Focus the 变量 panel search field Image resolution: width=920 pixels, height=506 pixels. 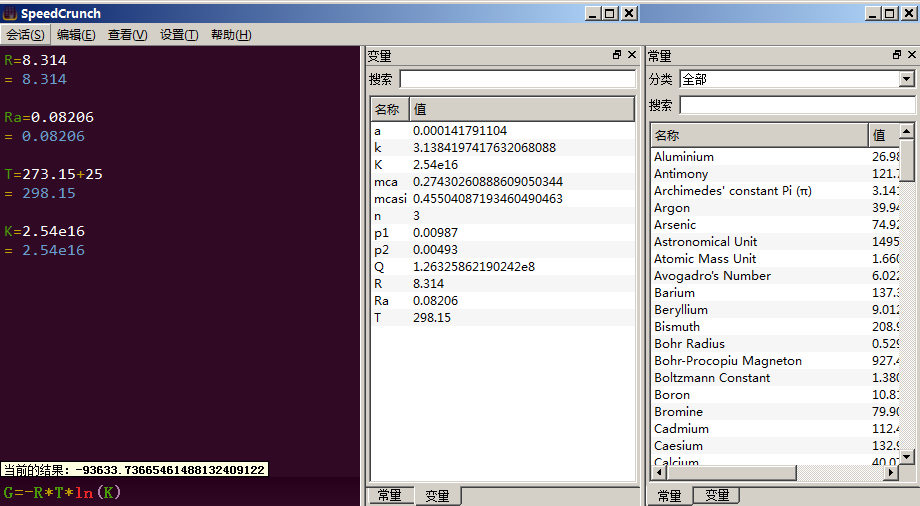pos(518,79)
